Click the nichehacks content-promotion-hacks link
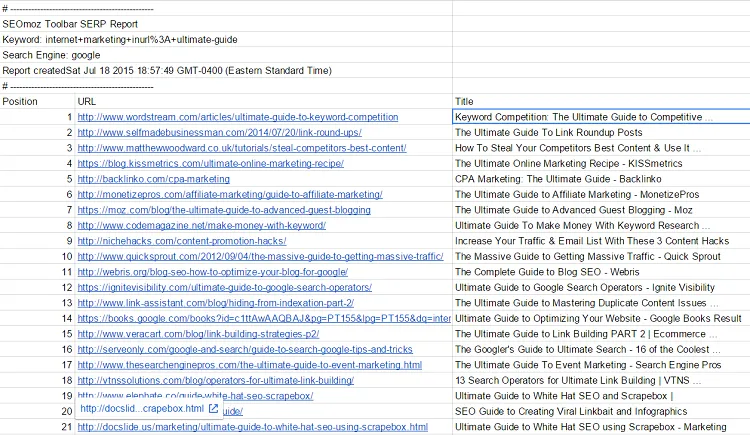 pos(182,241)
